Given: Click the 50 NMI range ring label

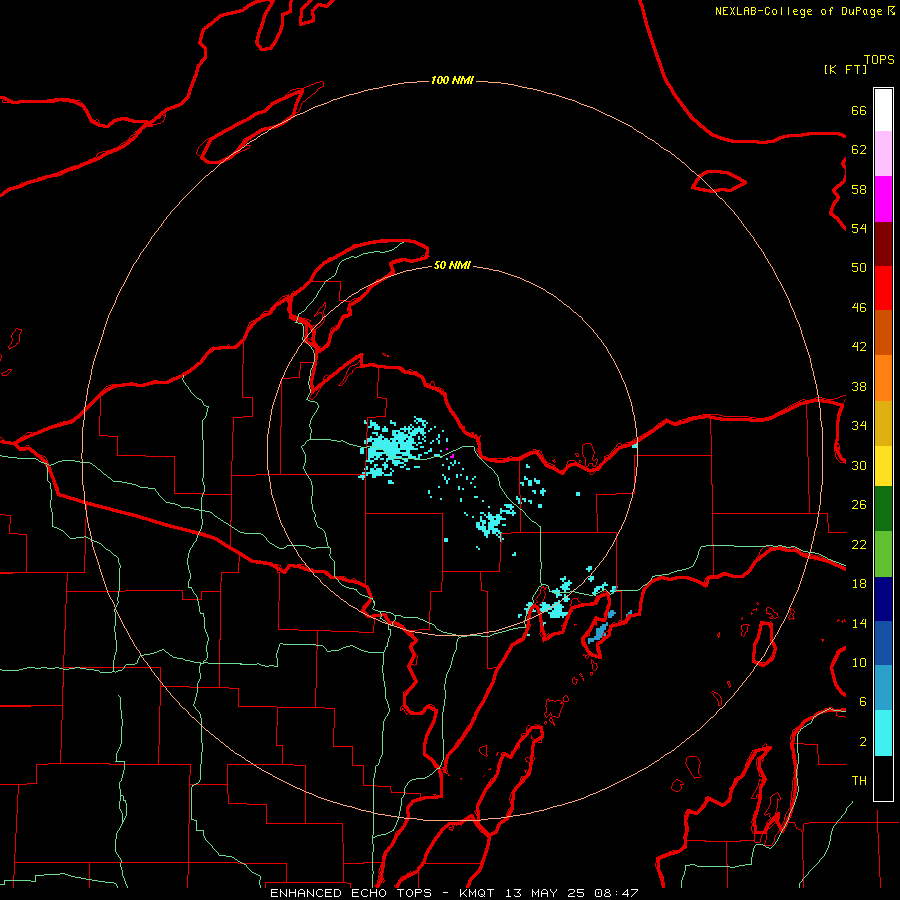Looking at the screenshot, I should (x=452, y=265).
